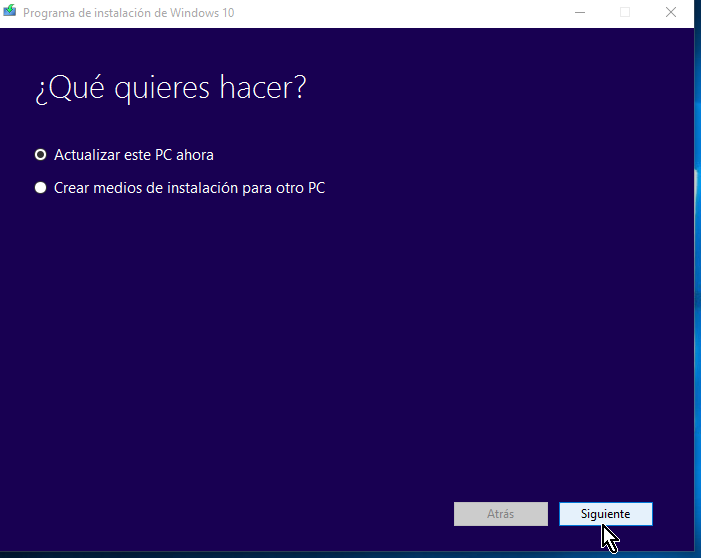Close the Windows 10 installer window
Image resolution: width=701 pixels, height=558 pixels.
671,13
